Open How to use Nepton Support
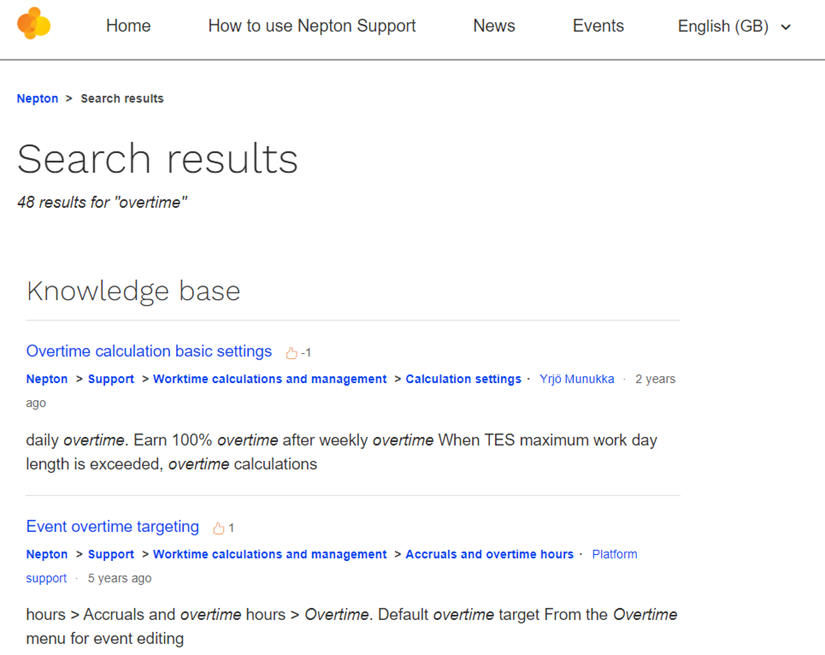The image size is (825, 655). click(312, 26)
